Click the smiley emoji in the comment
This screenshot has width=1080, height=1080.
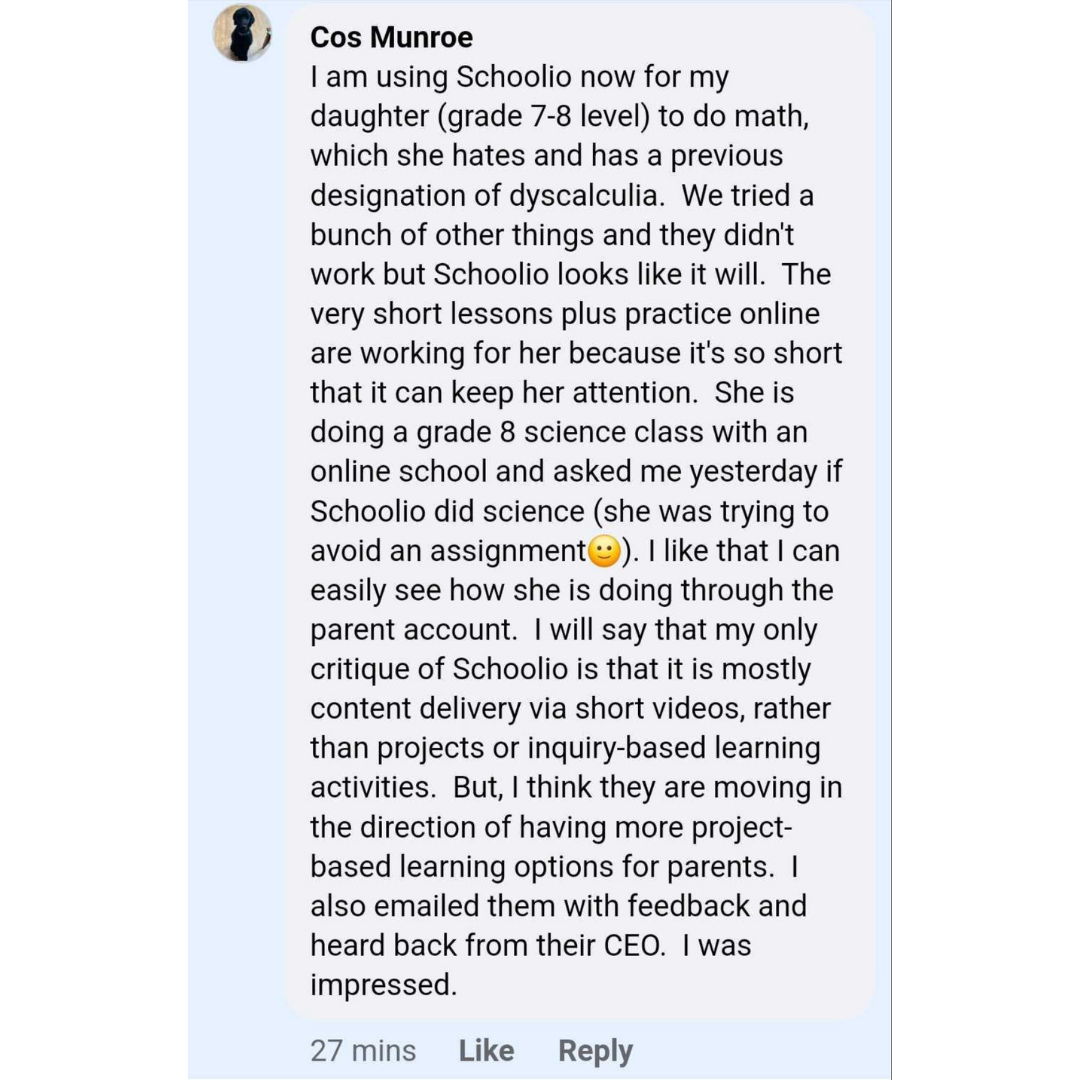[603, 551]
